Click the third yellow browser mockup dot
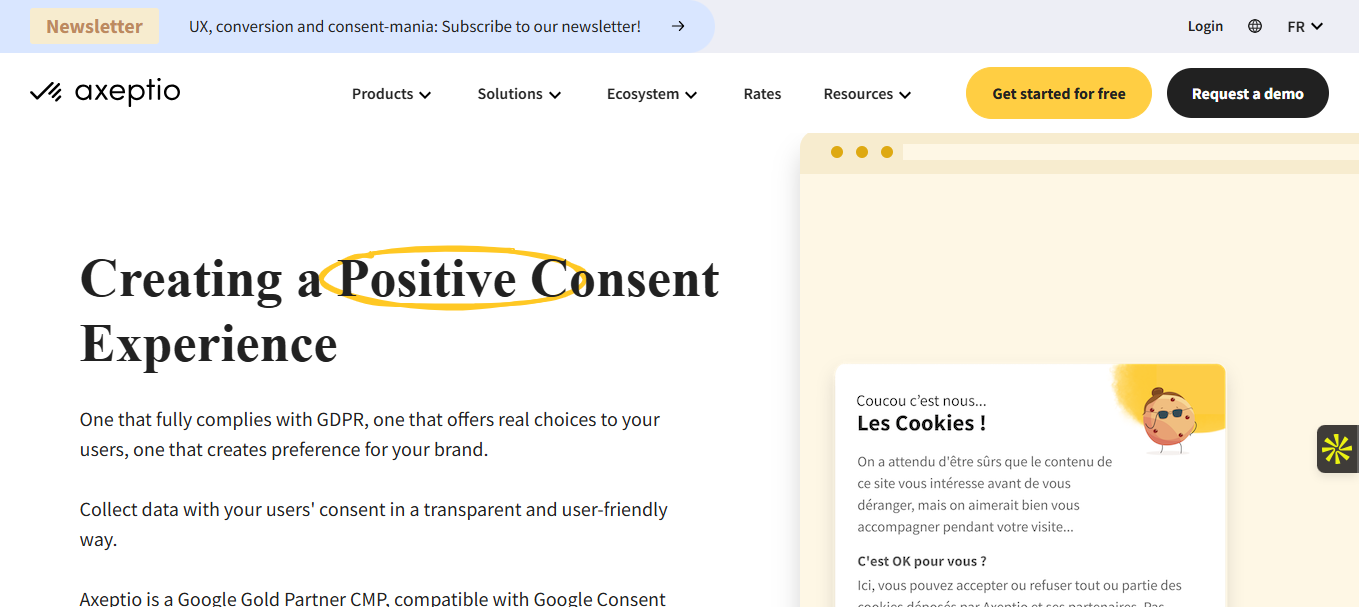1359x607 pixels. pyautogui.click(x=887, y=152)
